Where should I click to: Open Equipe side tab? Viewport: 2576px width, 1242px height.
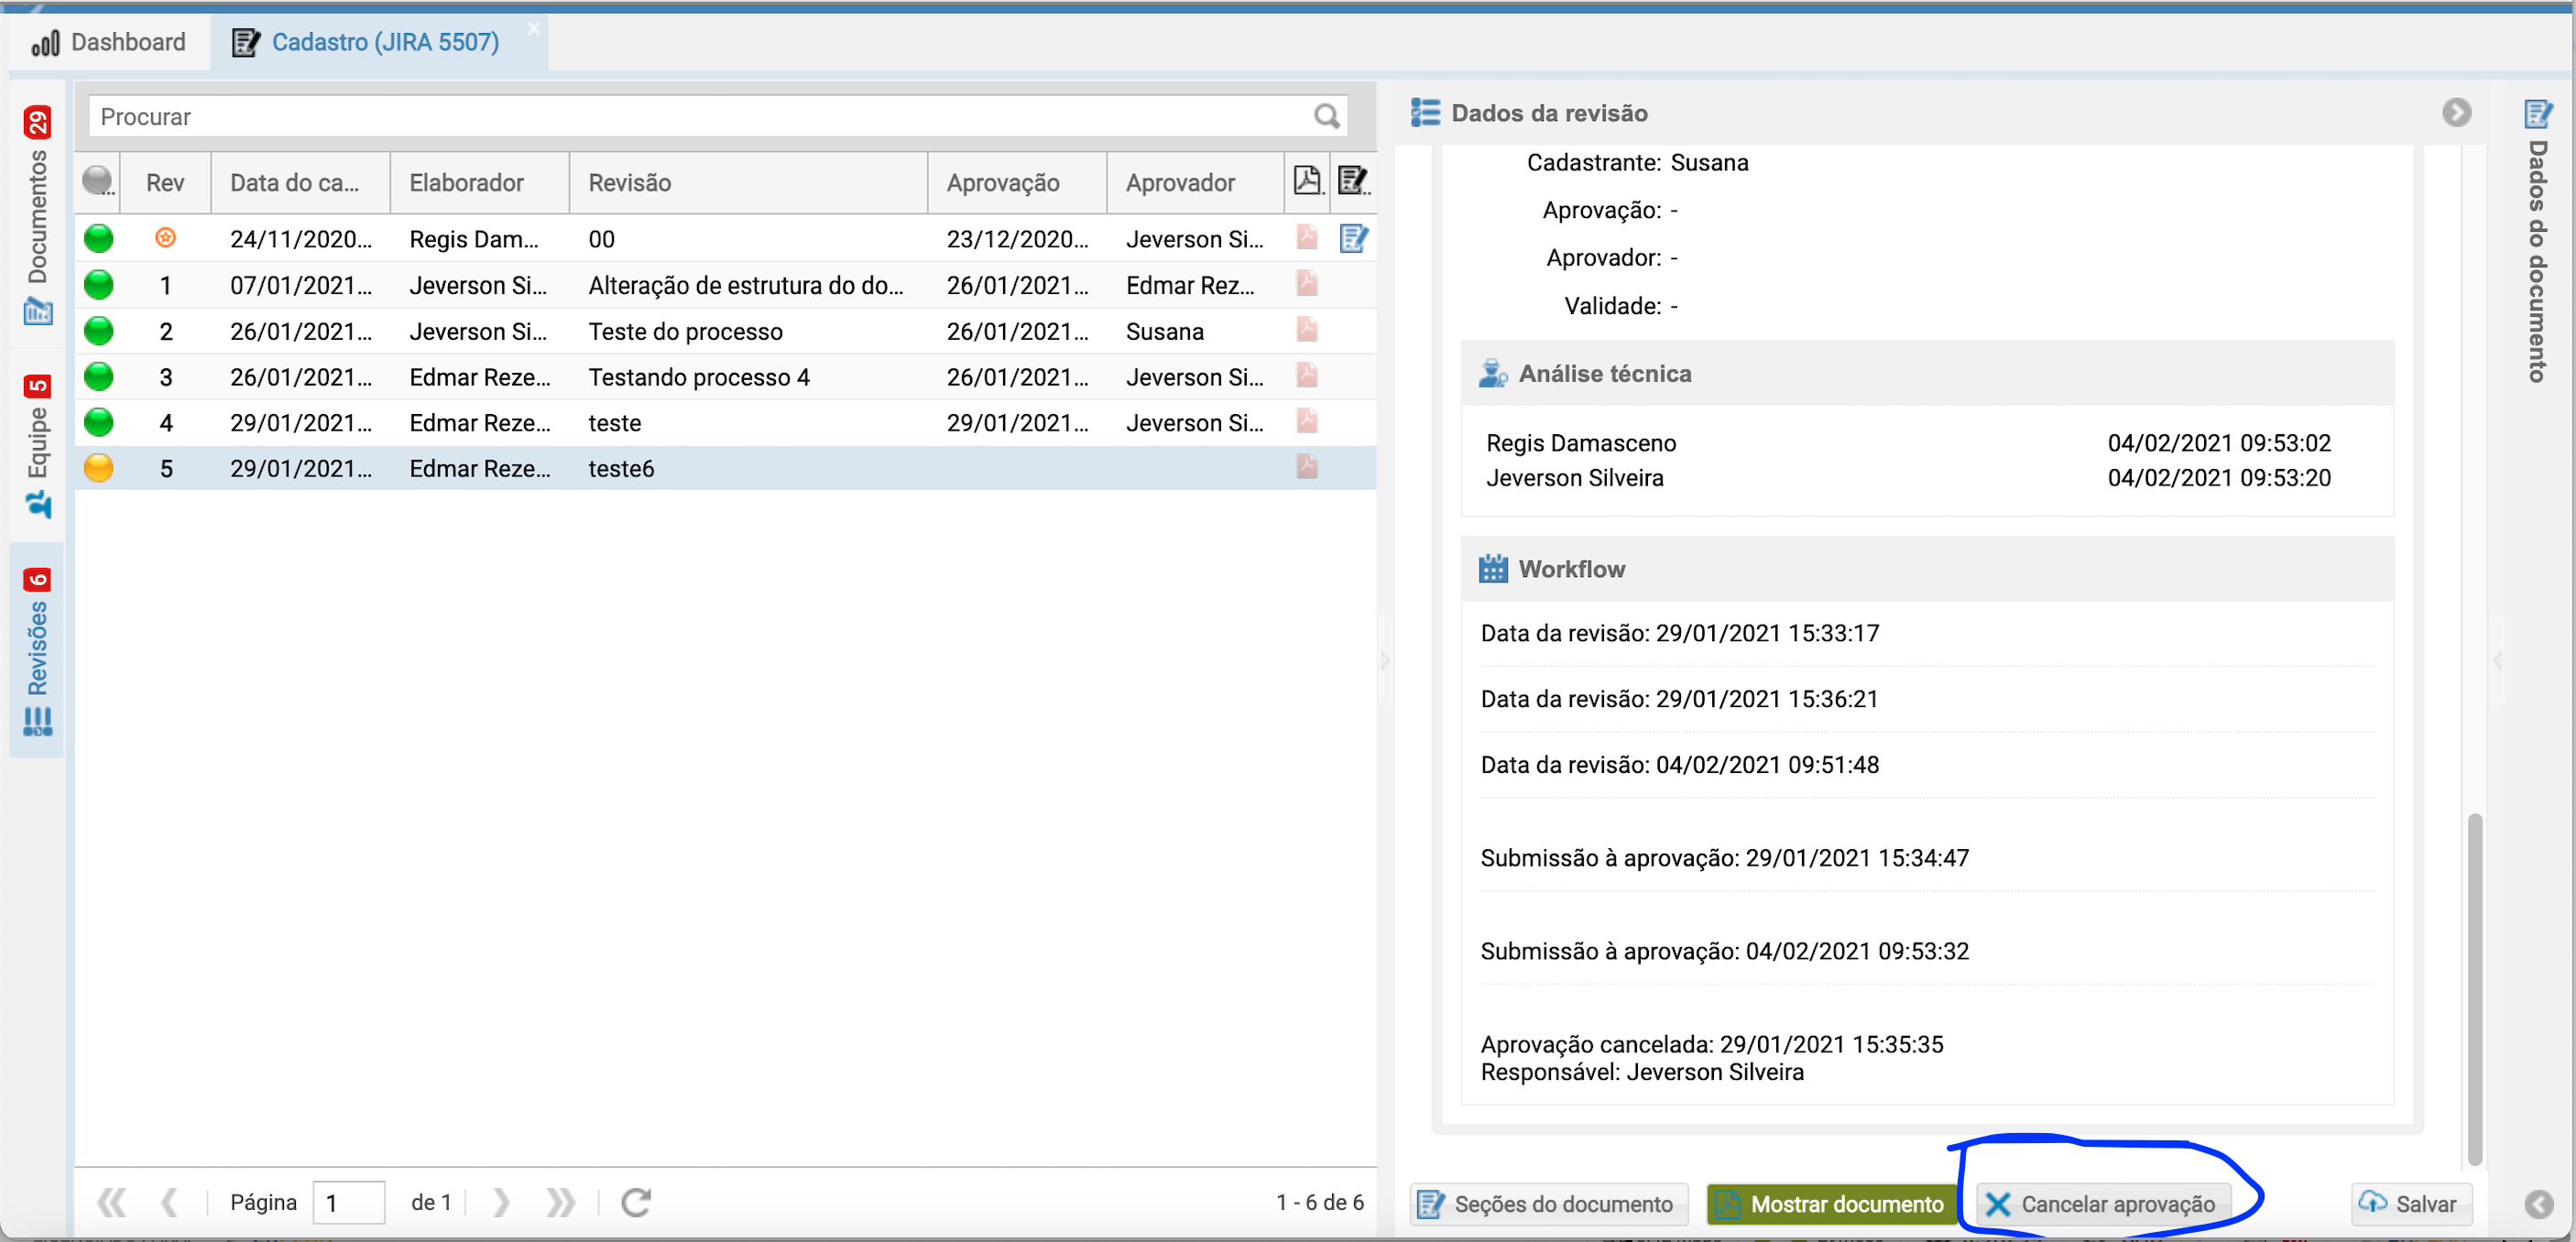click(x=37, y=446)
